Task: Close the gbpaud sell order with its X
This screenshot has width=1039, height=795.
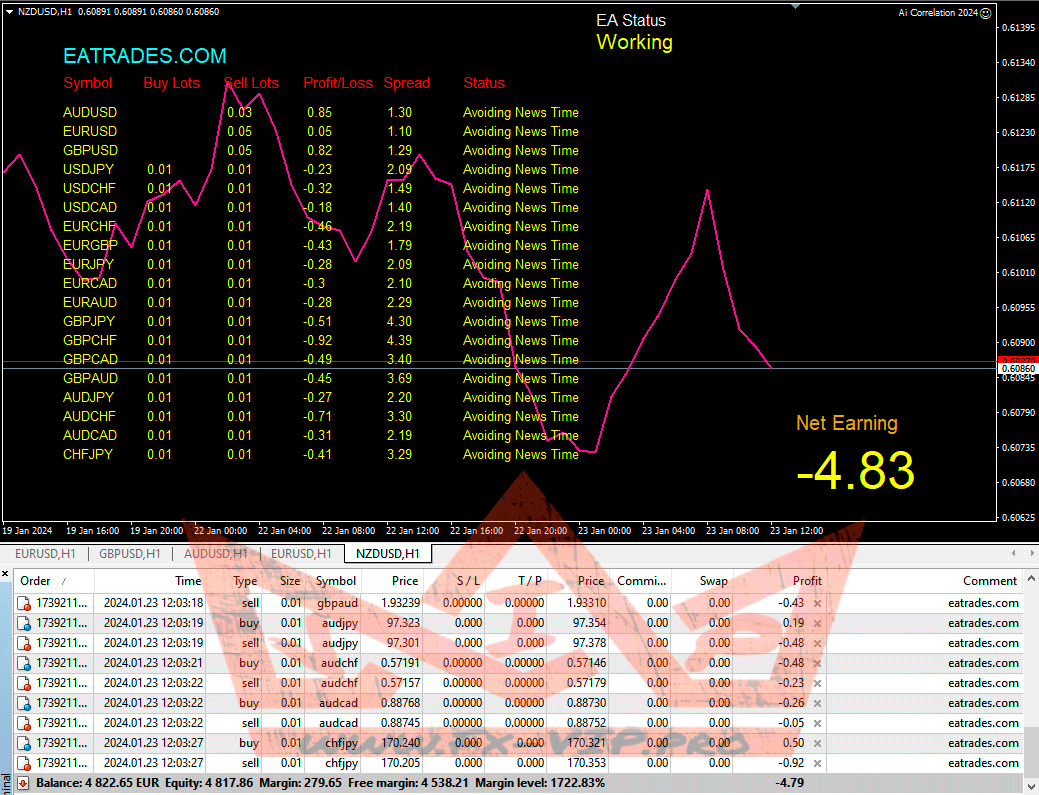Action: pyautogui.click(x=817, y=603)
